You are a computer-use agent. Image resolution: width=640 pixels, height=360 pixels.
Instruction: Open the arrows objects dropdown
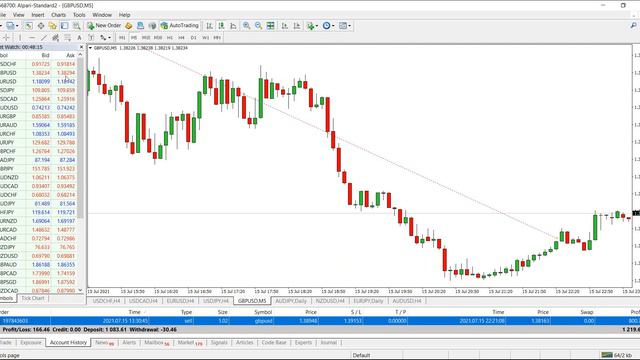tap(105, 38)
